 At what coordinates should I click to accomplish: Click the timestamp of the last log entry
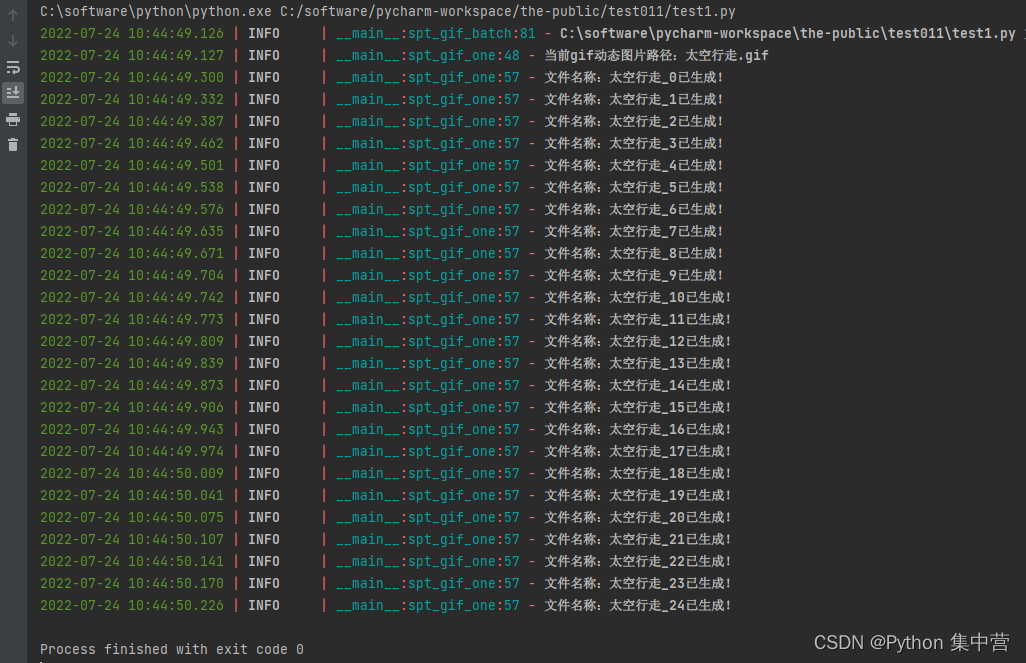click(x=135, y=605)
